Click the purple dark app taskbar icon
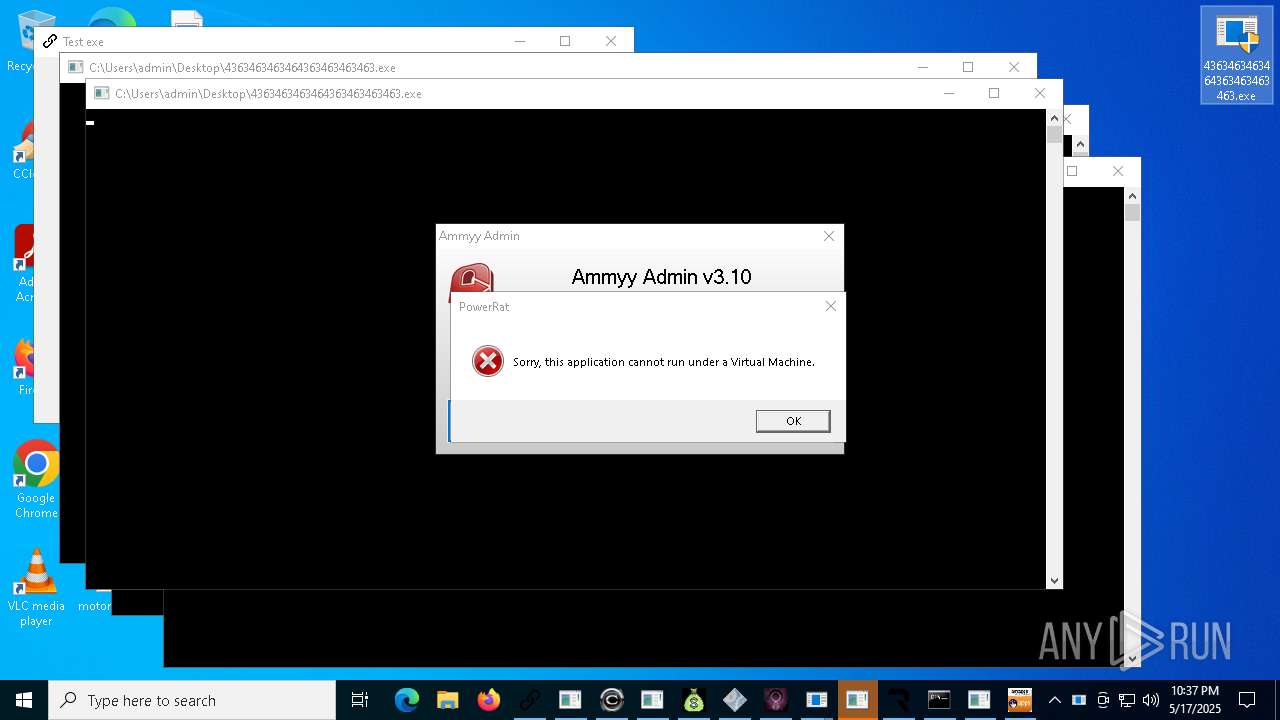This screenshot has width=1280, height=720. [x=775, y=700]
